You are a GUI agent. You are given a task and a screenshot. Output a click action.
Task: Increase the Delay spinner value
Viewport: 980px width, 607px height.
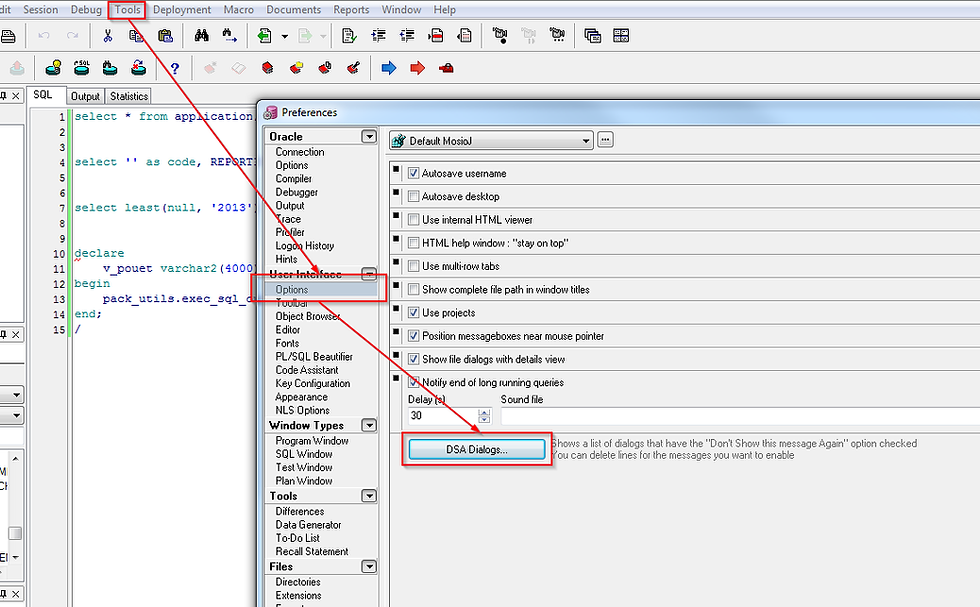tap(484, 412)
